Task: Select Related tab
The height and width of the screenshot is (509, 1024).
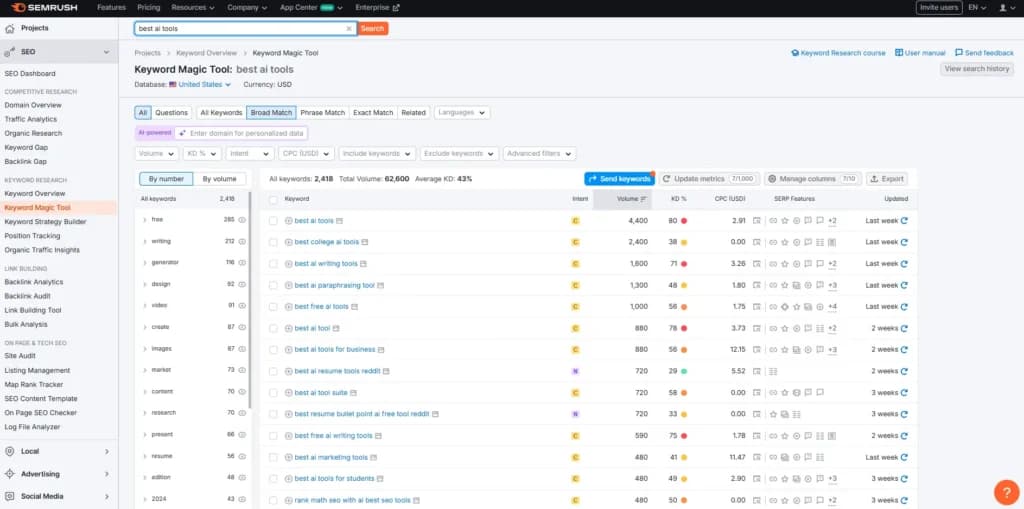Action: click(413, 112)
